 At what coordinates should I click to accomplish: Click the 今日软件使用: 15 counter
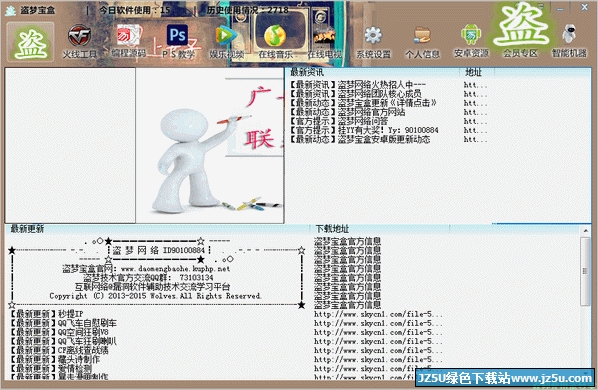pyautogui.click(x=135, y=10)
